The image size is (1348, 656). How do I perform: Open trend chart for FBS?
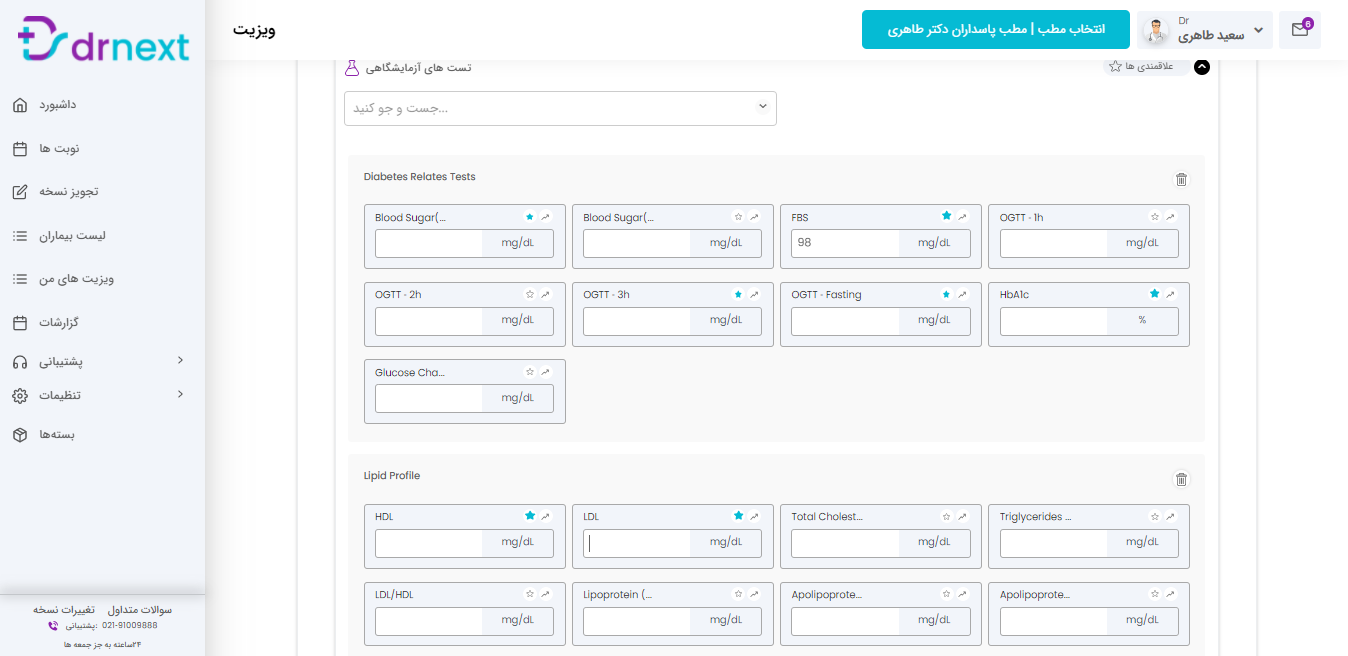click(x=962, y=217)
